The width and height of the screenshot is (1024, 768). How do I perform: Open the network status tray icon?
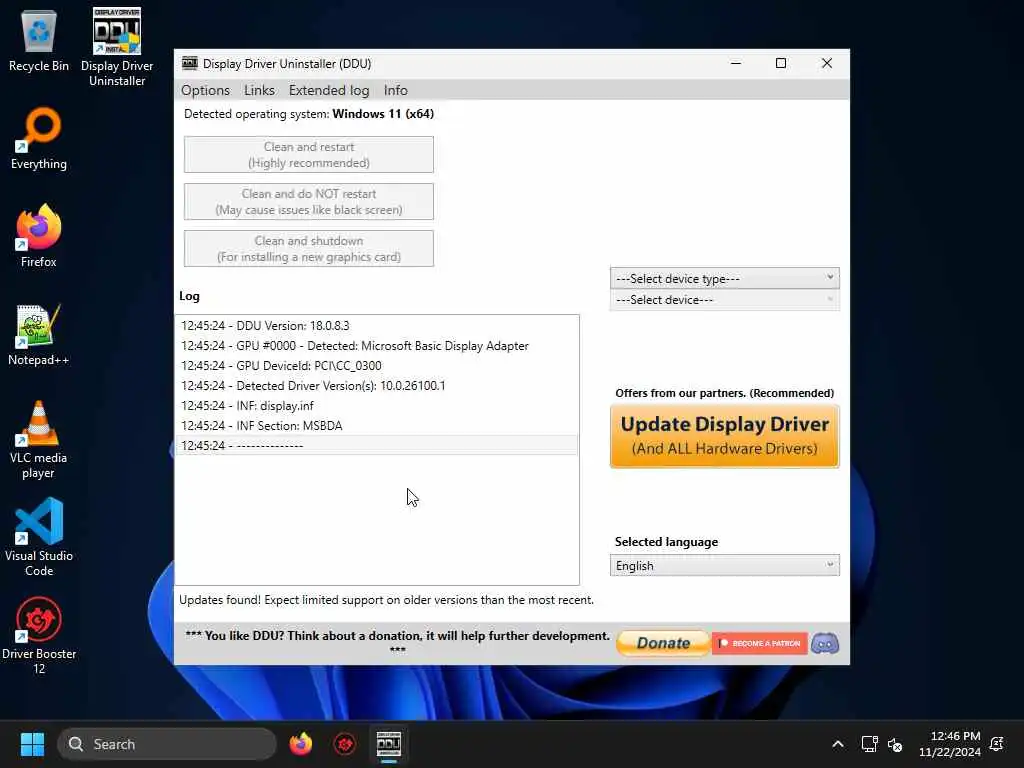(869, 744)
